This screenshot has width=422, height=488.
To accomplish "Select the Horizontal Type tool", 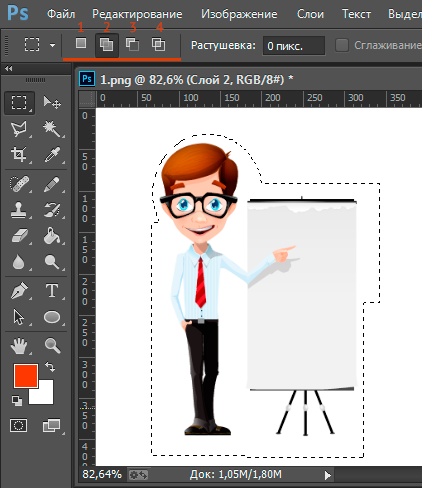I will 52,291.
